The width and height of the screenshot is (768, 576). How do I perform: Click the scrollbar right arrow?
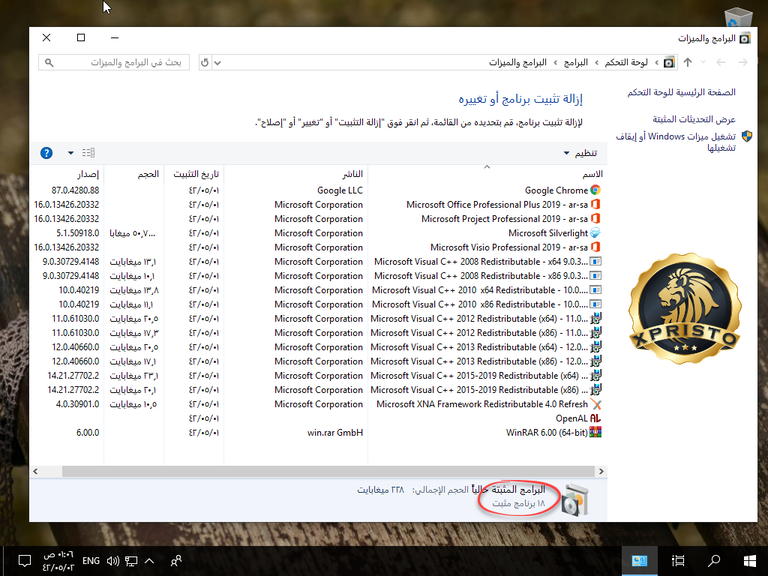point(601,471)
